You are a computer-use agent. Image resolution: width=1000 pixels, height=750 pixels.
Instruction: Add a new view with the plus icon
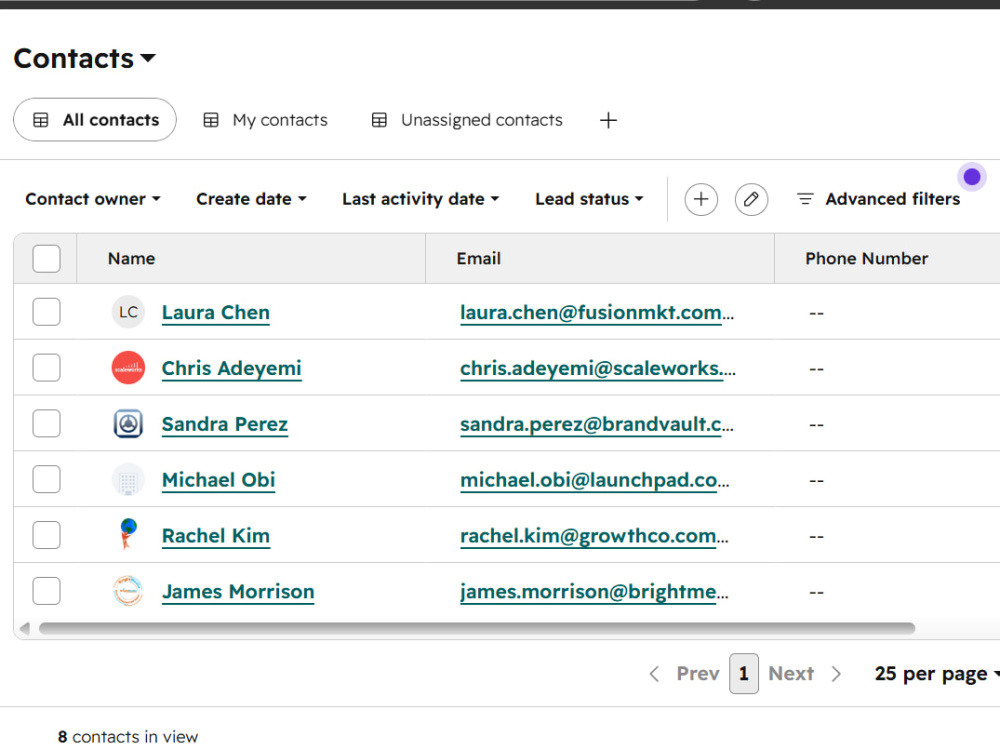tap(608, 120)
